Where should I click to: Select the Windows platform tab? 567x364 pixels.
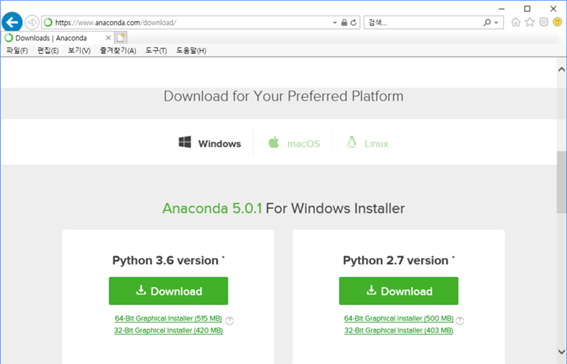(x=210, y=143)
